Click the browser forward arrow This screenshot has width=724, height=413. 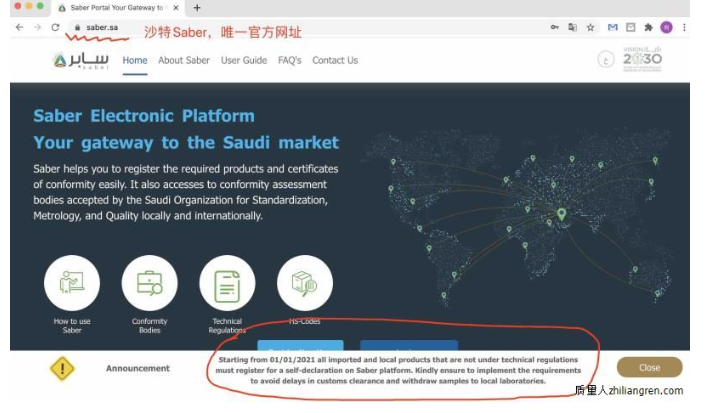pos(37,27)
